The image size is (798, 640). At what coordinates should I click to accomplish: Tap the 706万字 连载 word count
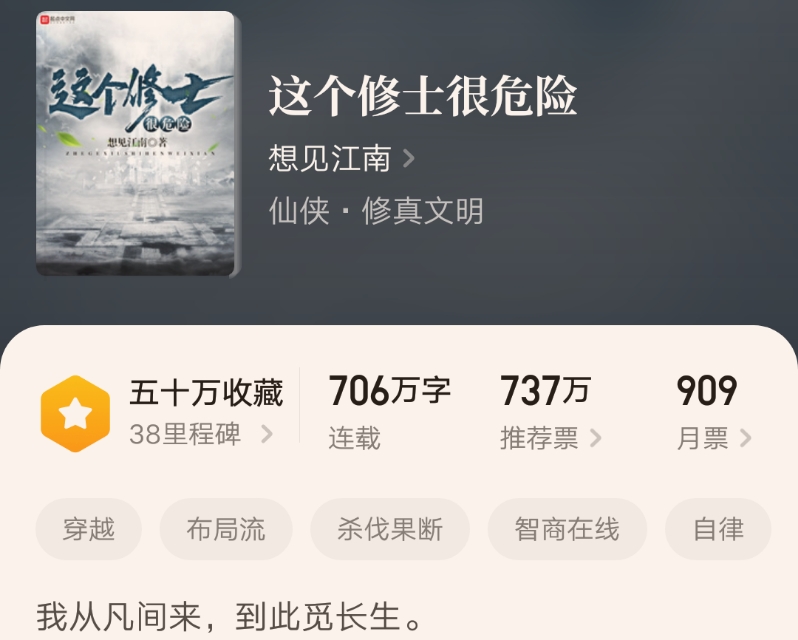390,412
